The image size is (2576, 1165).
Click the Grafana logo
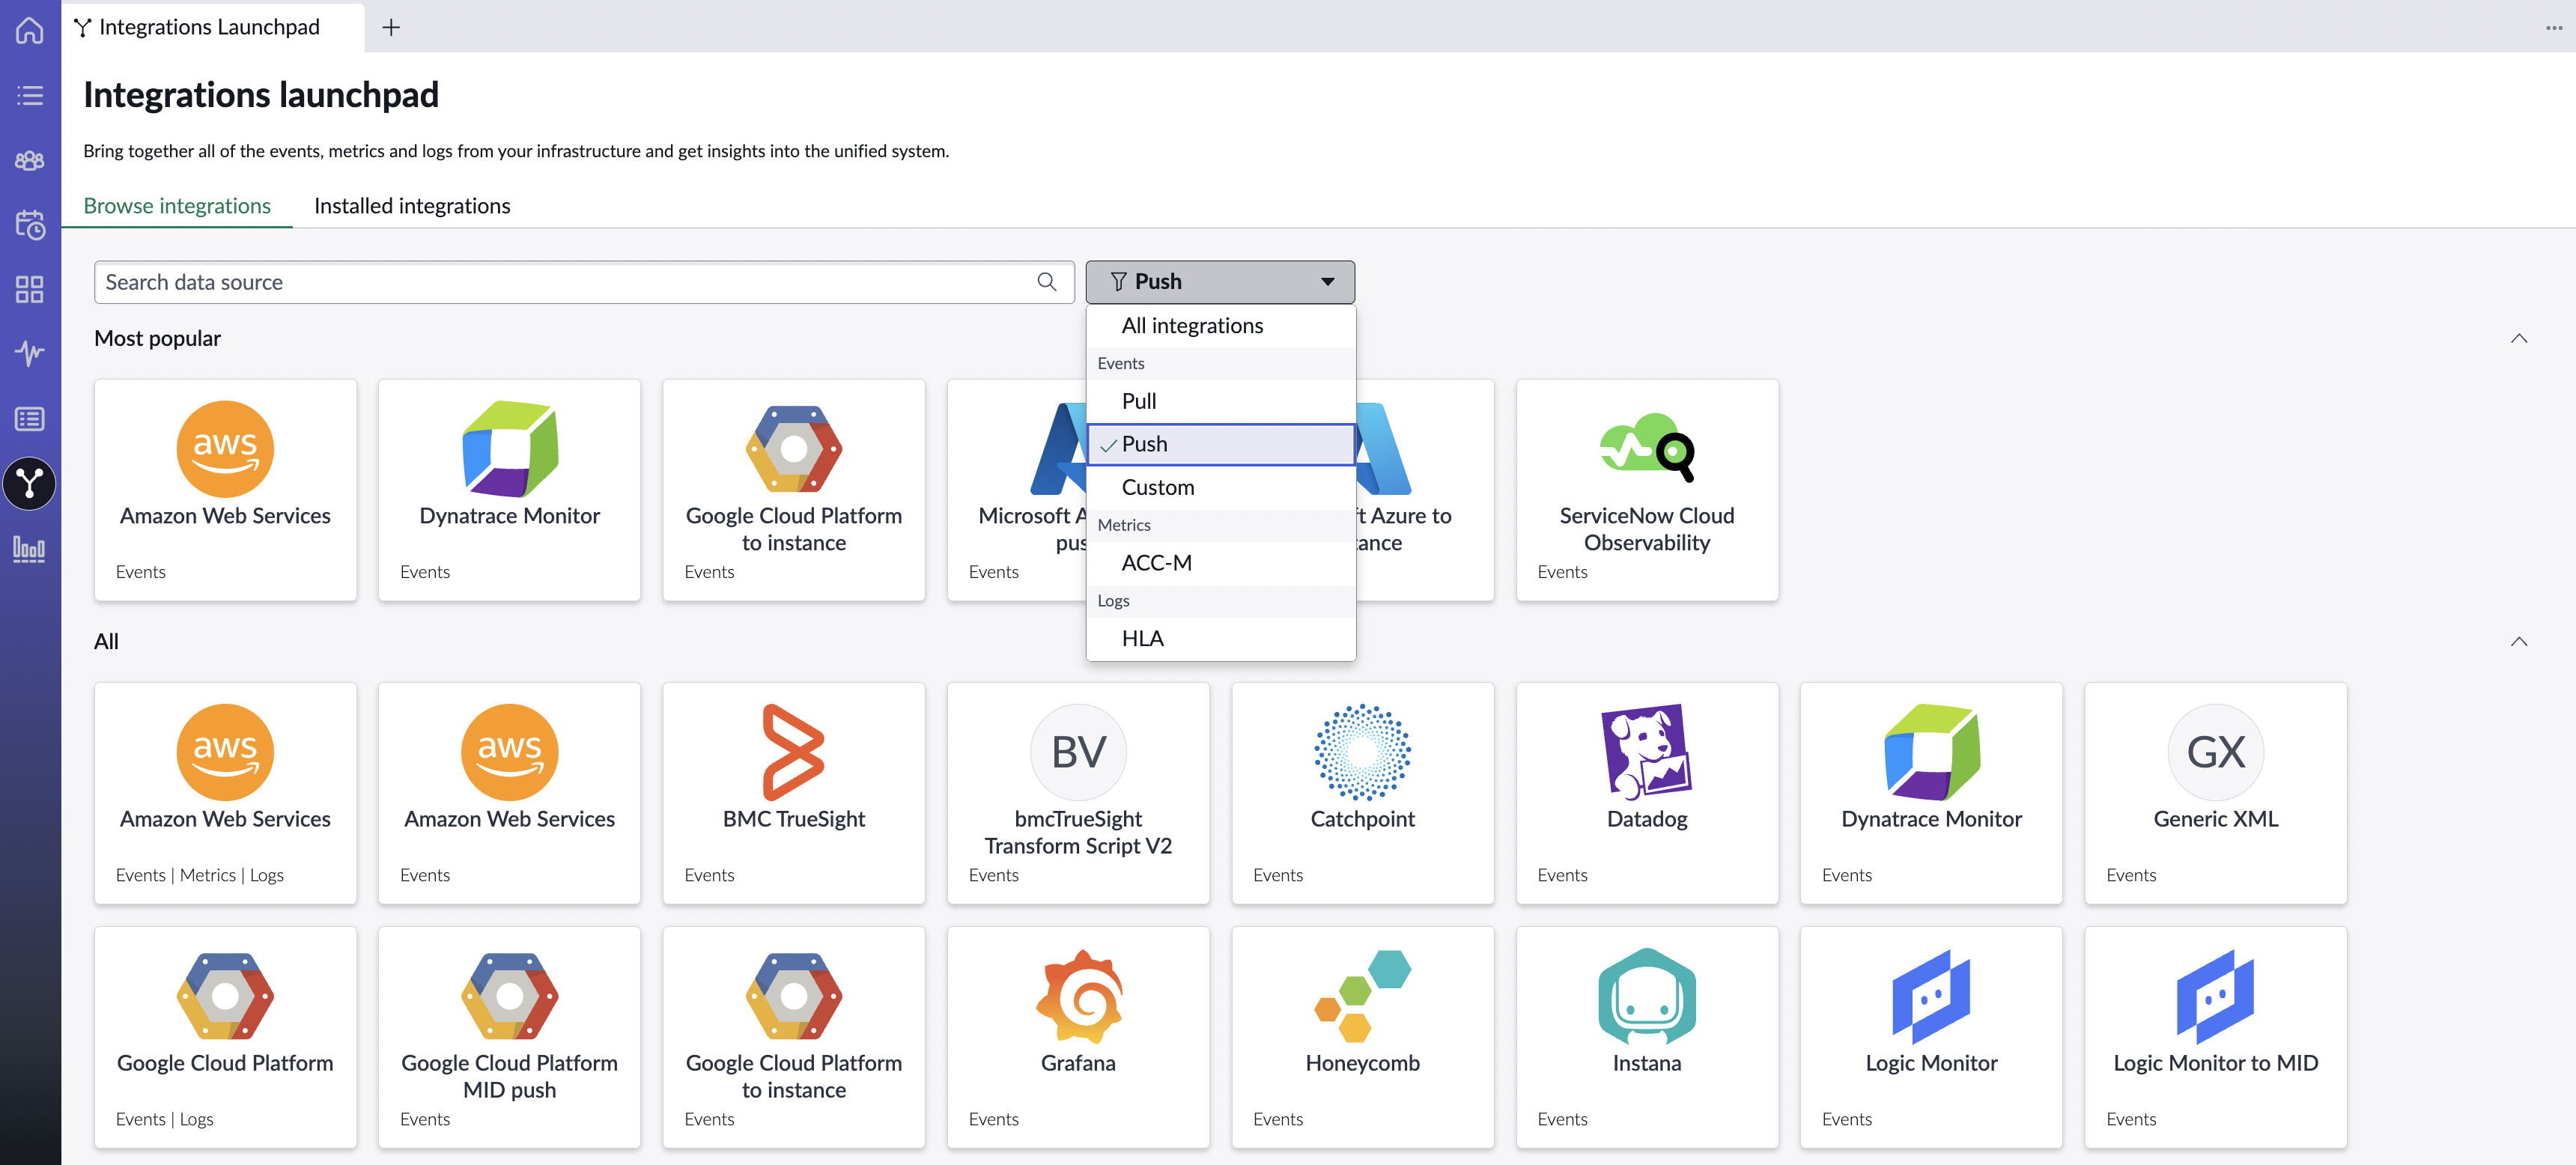tap(1078, 996)
